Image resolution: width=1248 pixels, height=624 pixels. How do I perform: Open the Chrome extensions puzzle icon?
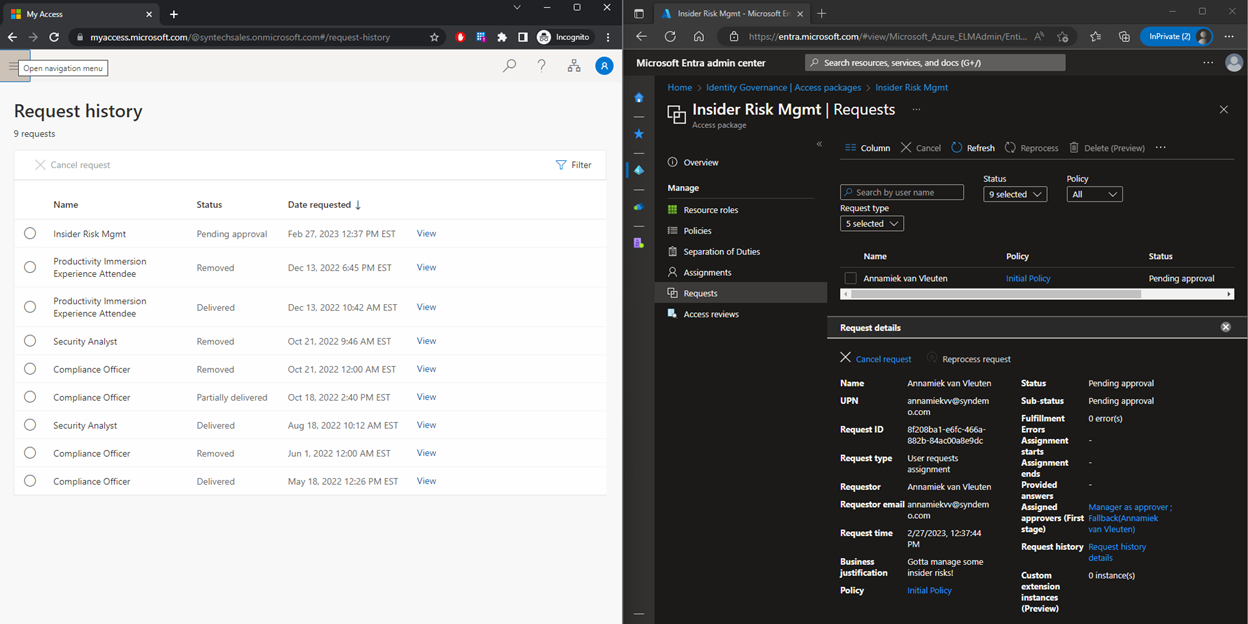[502, 37]
